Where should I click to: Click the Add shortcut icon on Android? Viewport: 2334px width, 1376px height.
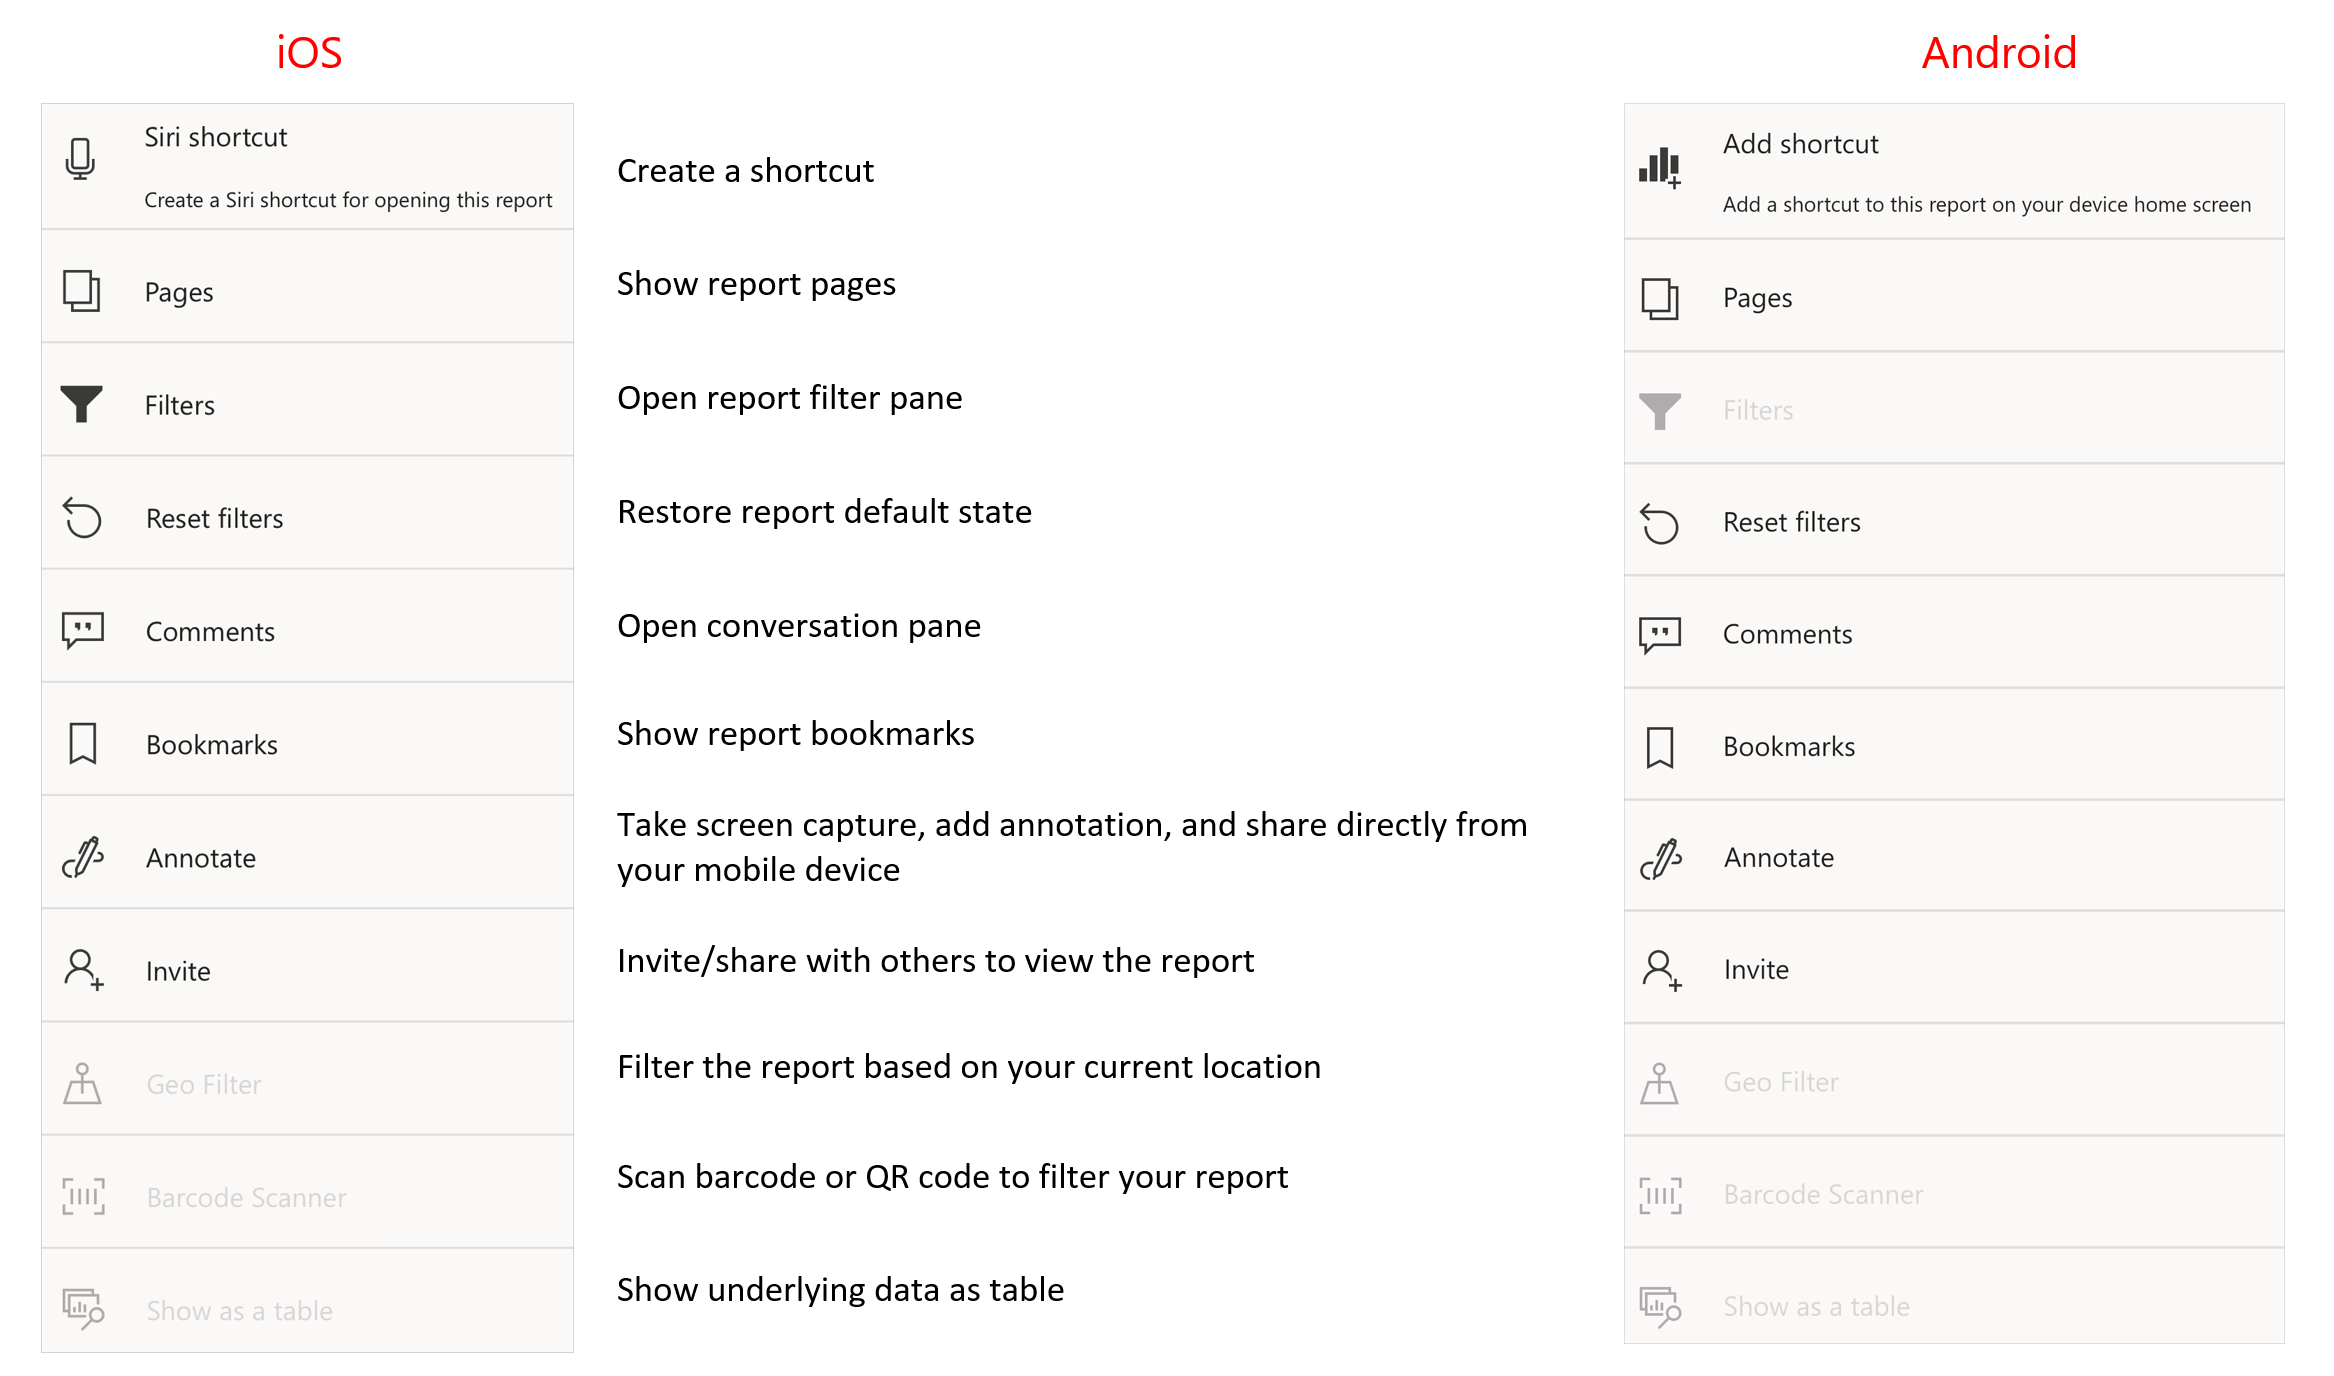pyautogui.click(x=1666, y=170)
